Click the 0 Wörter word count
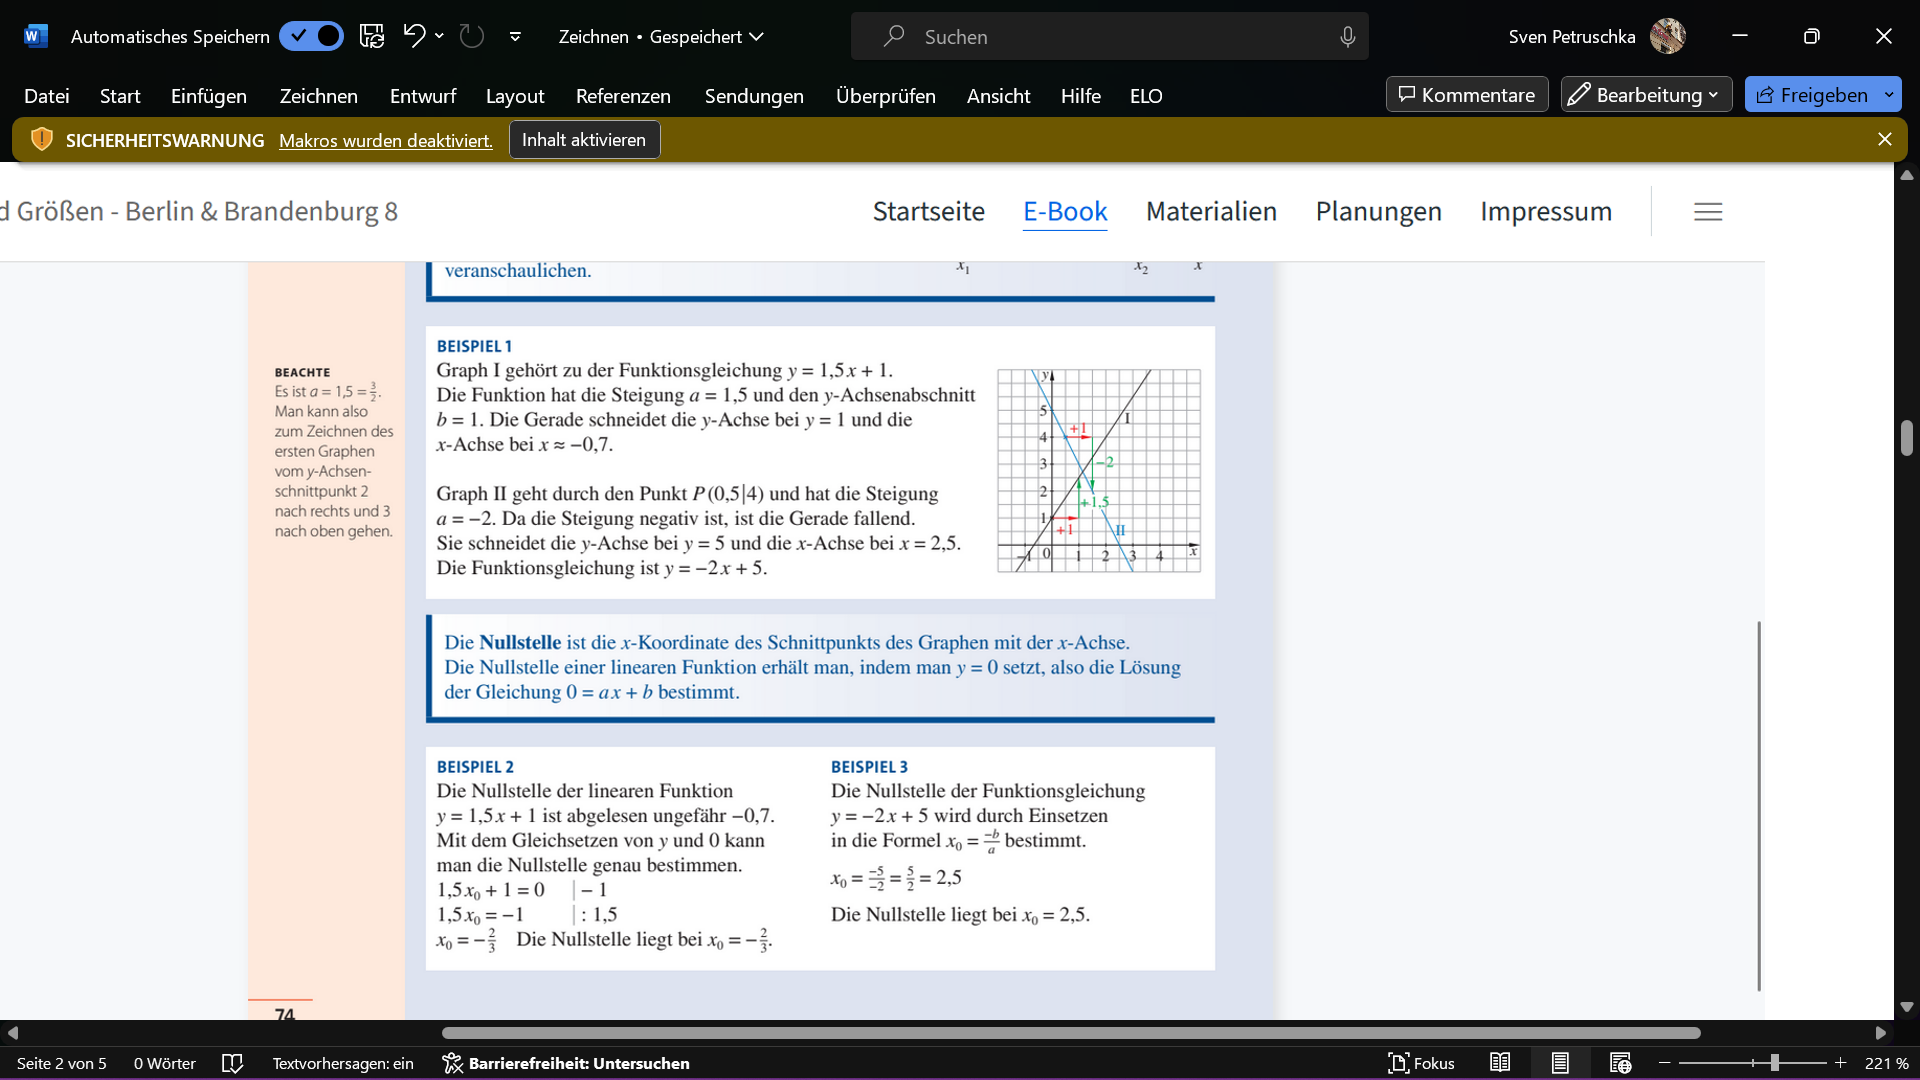Viewport: 1920px width, 1080px height. coord(165,1063)
